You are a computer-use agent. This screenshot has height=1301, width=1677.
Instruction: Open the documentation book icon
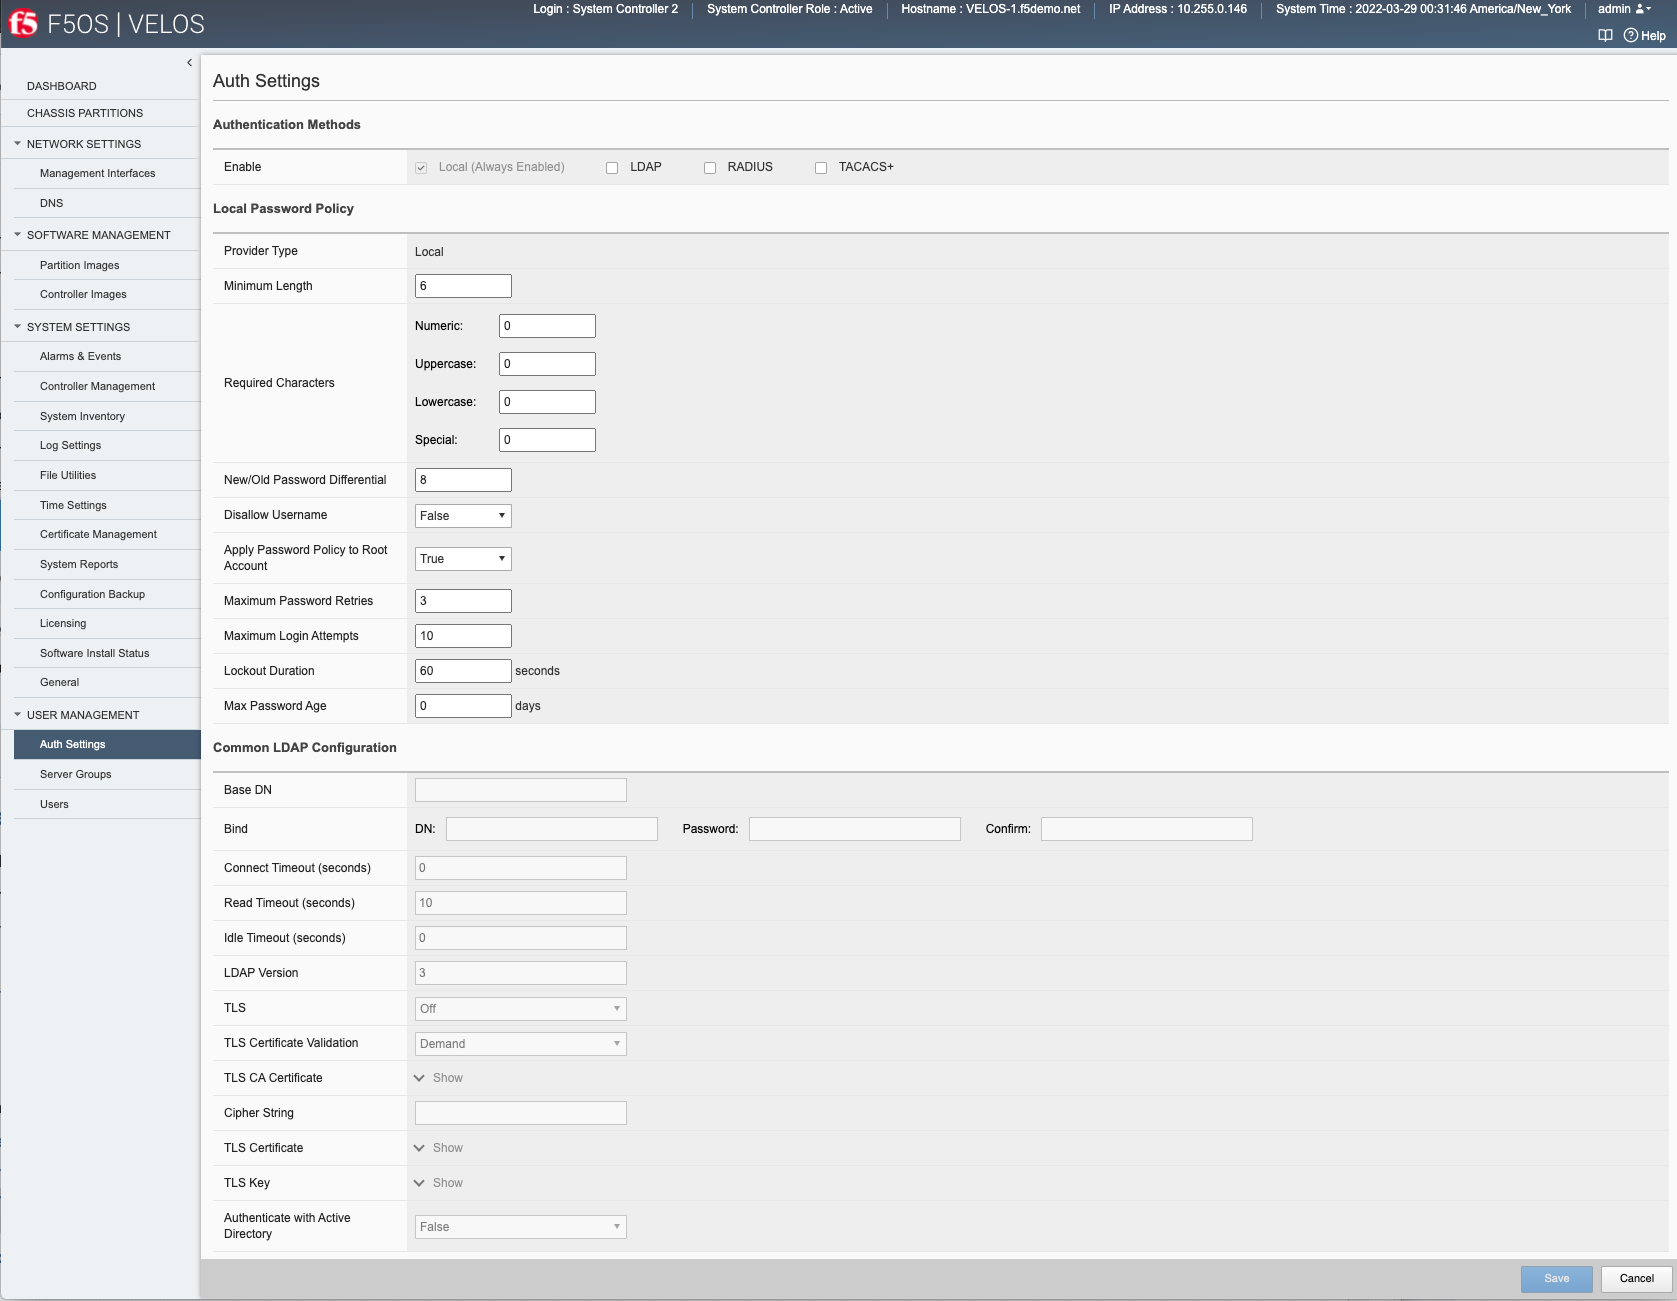(x=1606, y=34)
